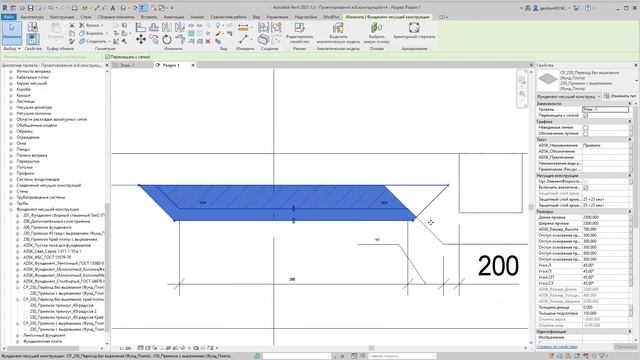Toggle 'Включить аналитическую' model checkbox
Image resolution: width=640 pixels, height=360 pixels.
585,187
